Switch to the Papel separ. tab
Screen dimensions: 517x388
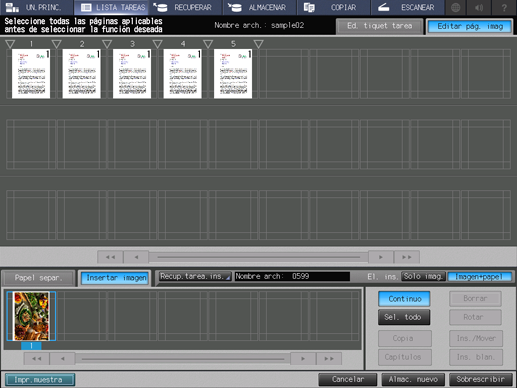click(x=38, y=278)
